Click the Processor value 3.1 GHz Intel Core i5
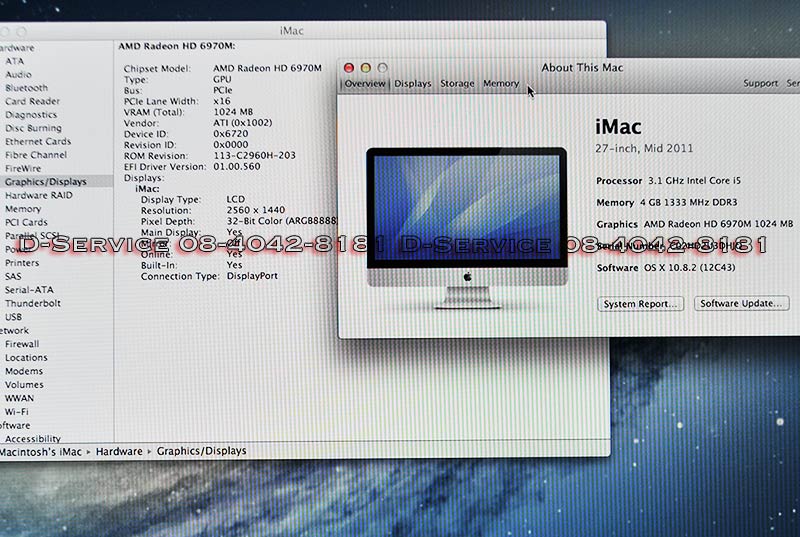 694,181
